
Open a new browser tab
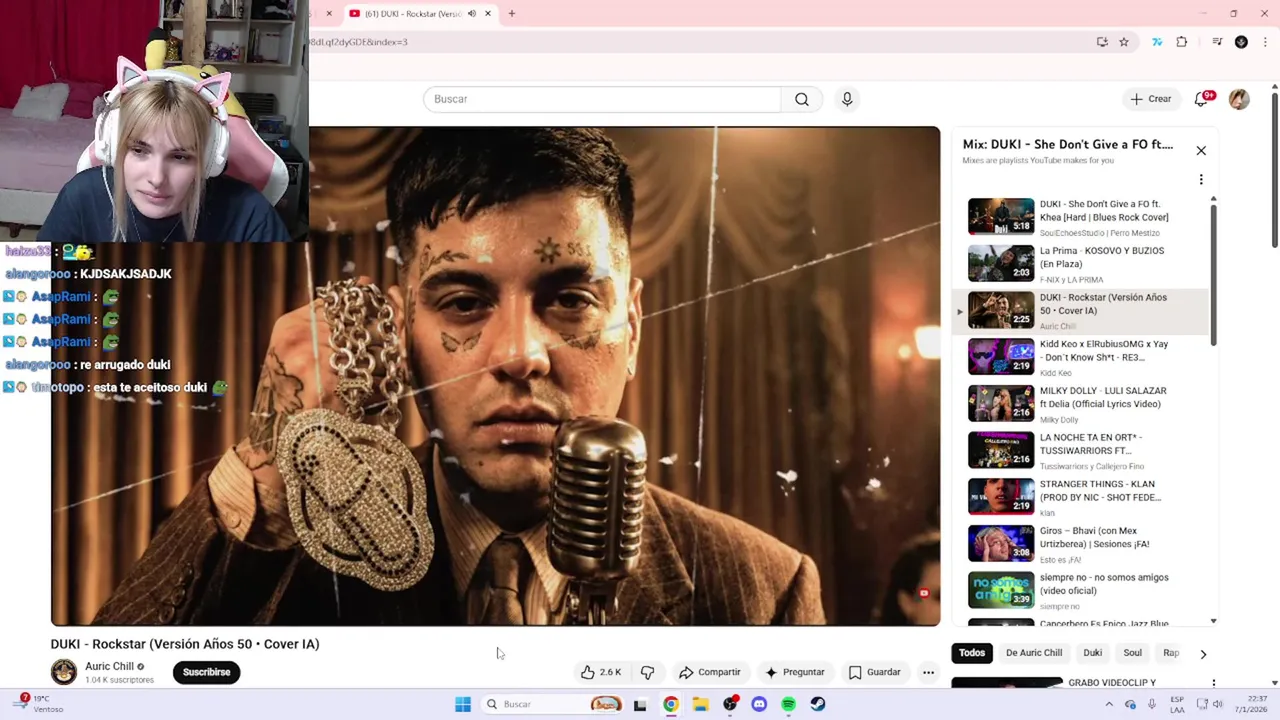pyautogui.click(x=512, y=14)
